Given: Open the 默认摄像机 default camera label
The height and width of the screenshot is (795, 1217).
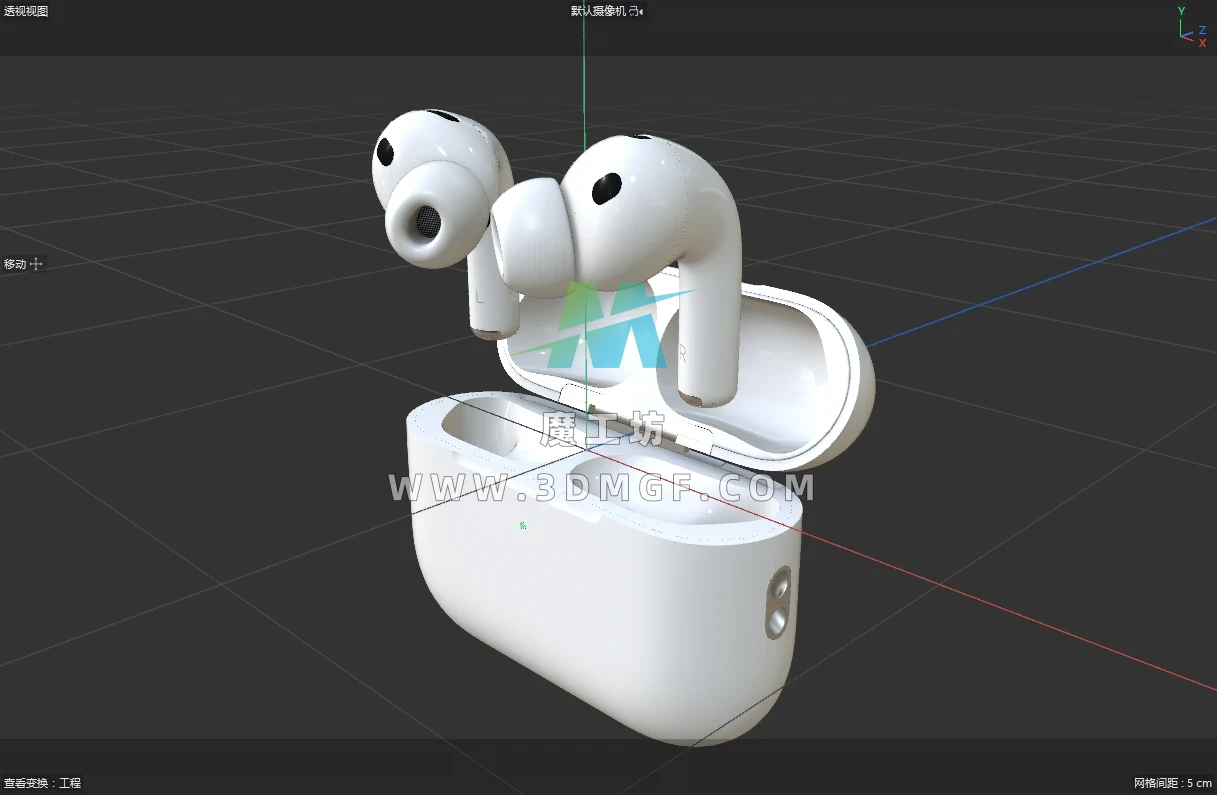Looking at the screenshot, I should (597, 11).
